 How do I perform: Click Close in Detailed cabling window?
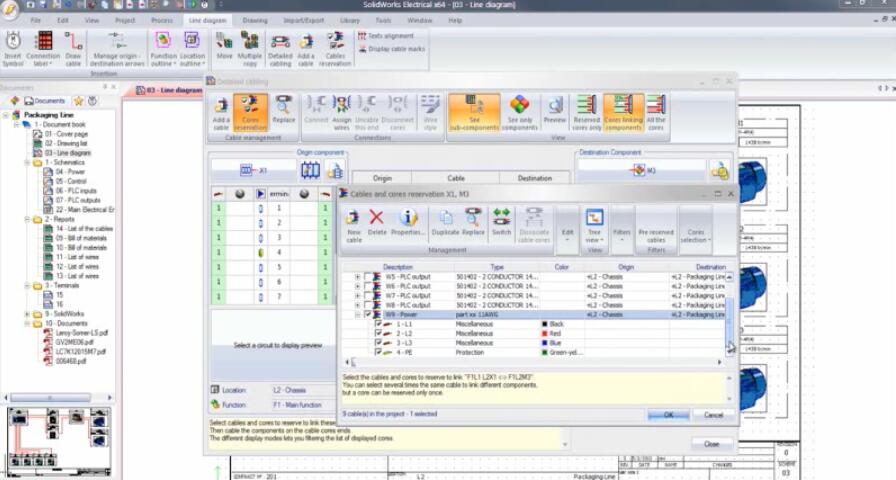pyautogui.click(x=711, y=444)
